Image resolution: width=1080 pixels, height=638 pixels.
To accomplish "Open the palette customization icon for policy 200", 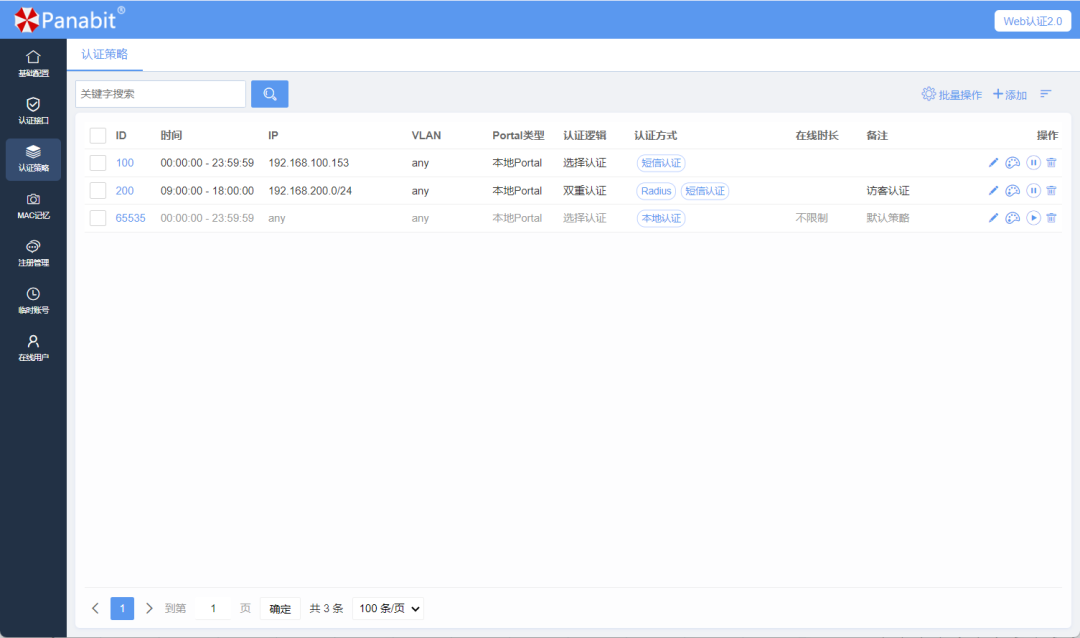I will click(x=1013, y=190).
